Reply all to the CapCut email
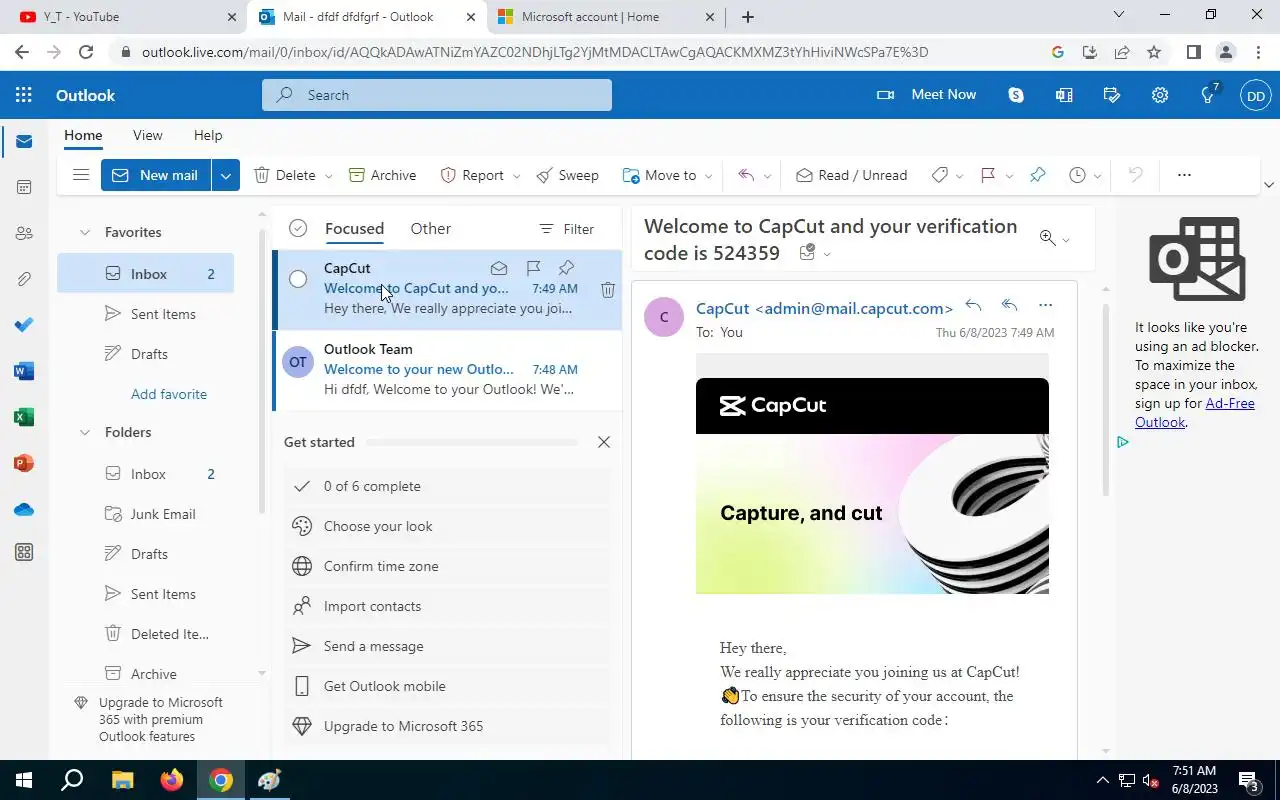This screenshot has width=1280, height=800. tap(1010, 305)
